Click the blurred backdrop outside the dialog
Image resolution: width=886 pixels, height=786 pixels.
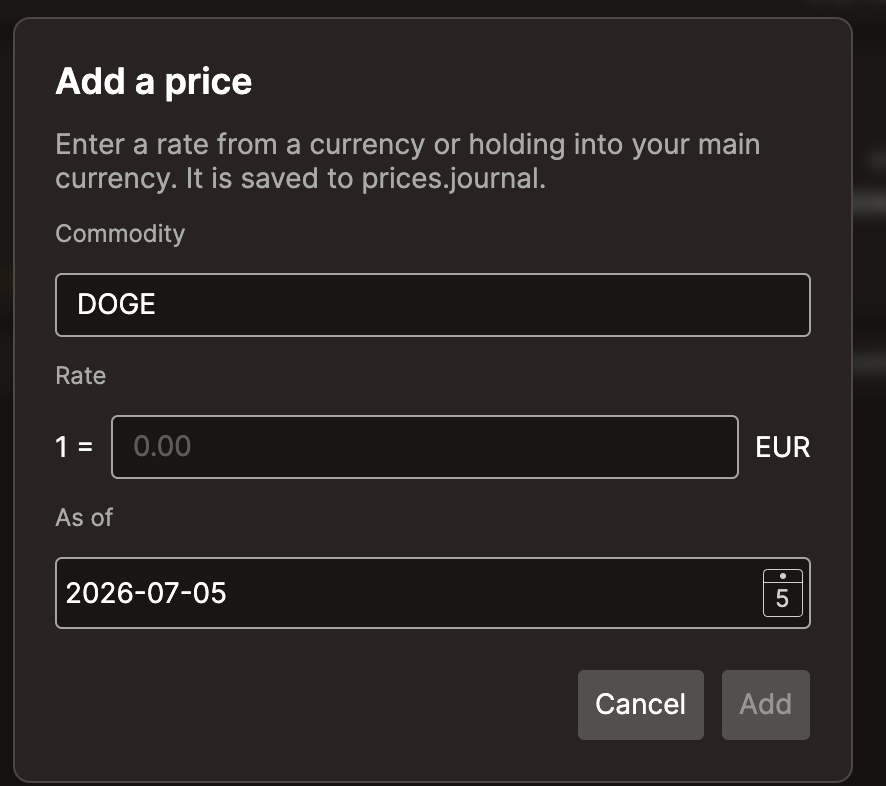870,396
